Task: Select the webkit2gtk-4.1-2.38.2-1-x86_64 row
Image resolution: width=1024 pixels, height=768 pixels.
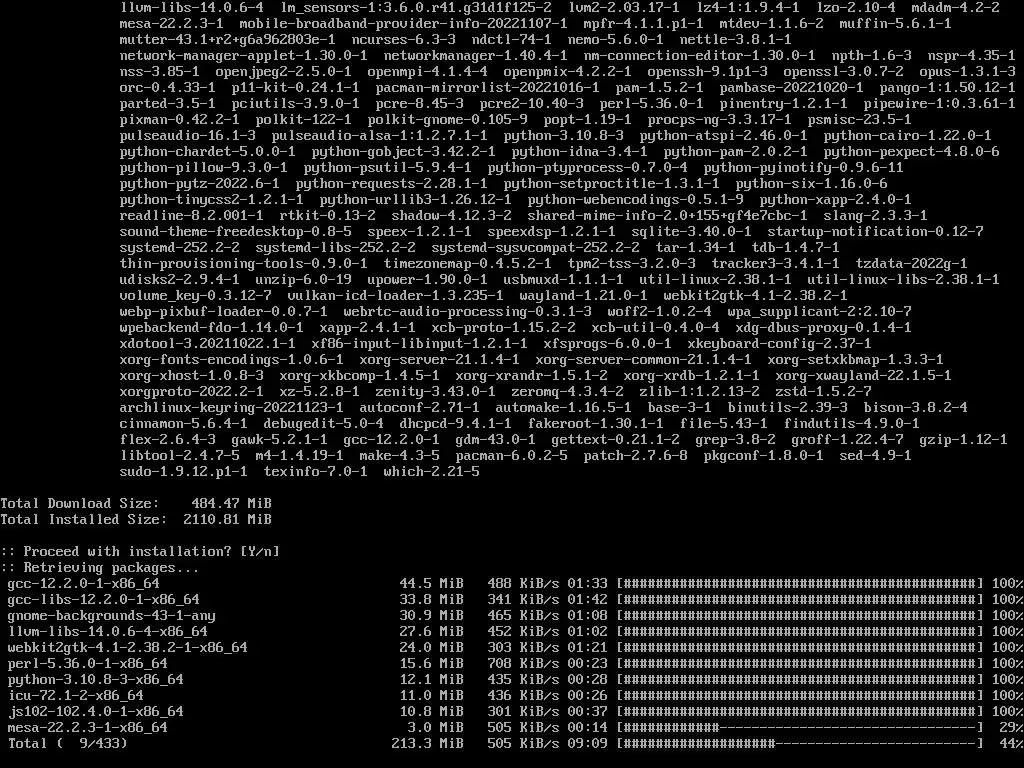Action: (x=512, y=647)
